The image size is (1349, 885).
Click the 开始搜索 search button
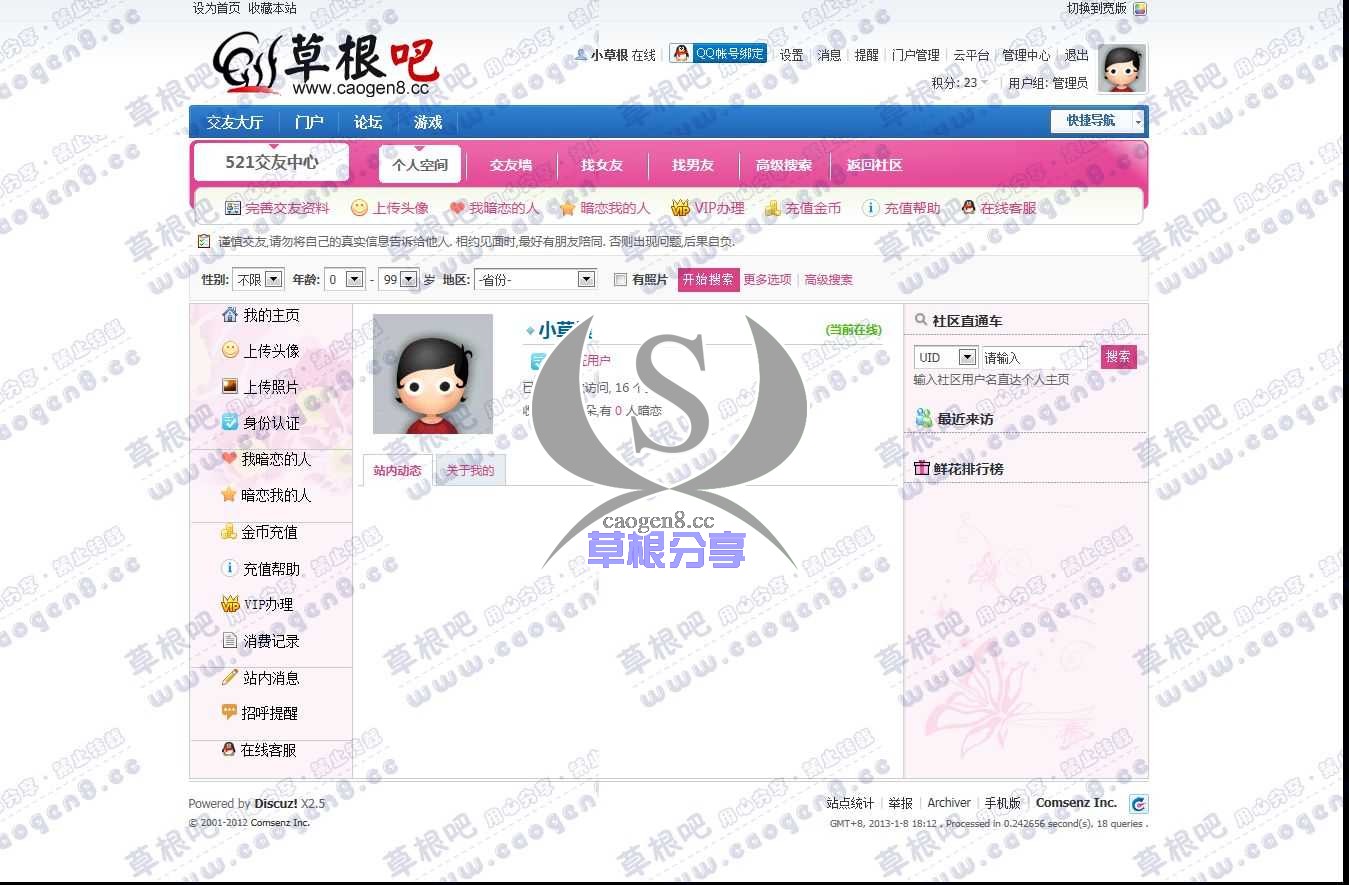click(x=708, y=280)
